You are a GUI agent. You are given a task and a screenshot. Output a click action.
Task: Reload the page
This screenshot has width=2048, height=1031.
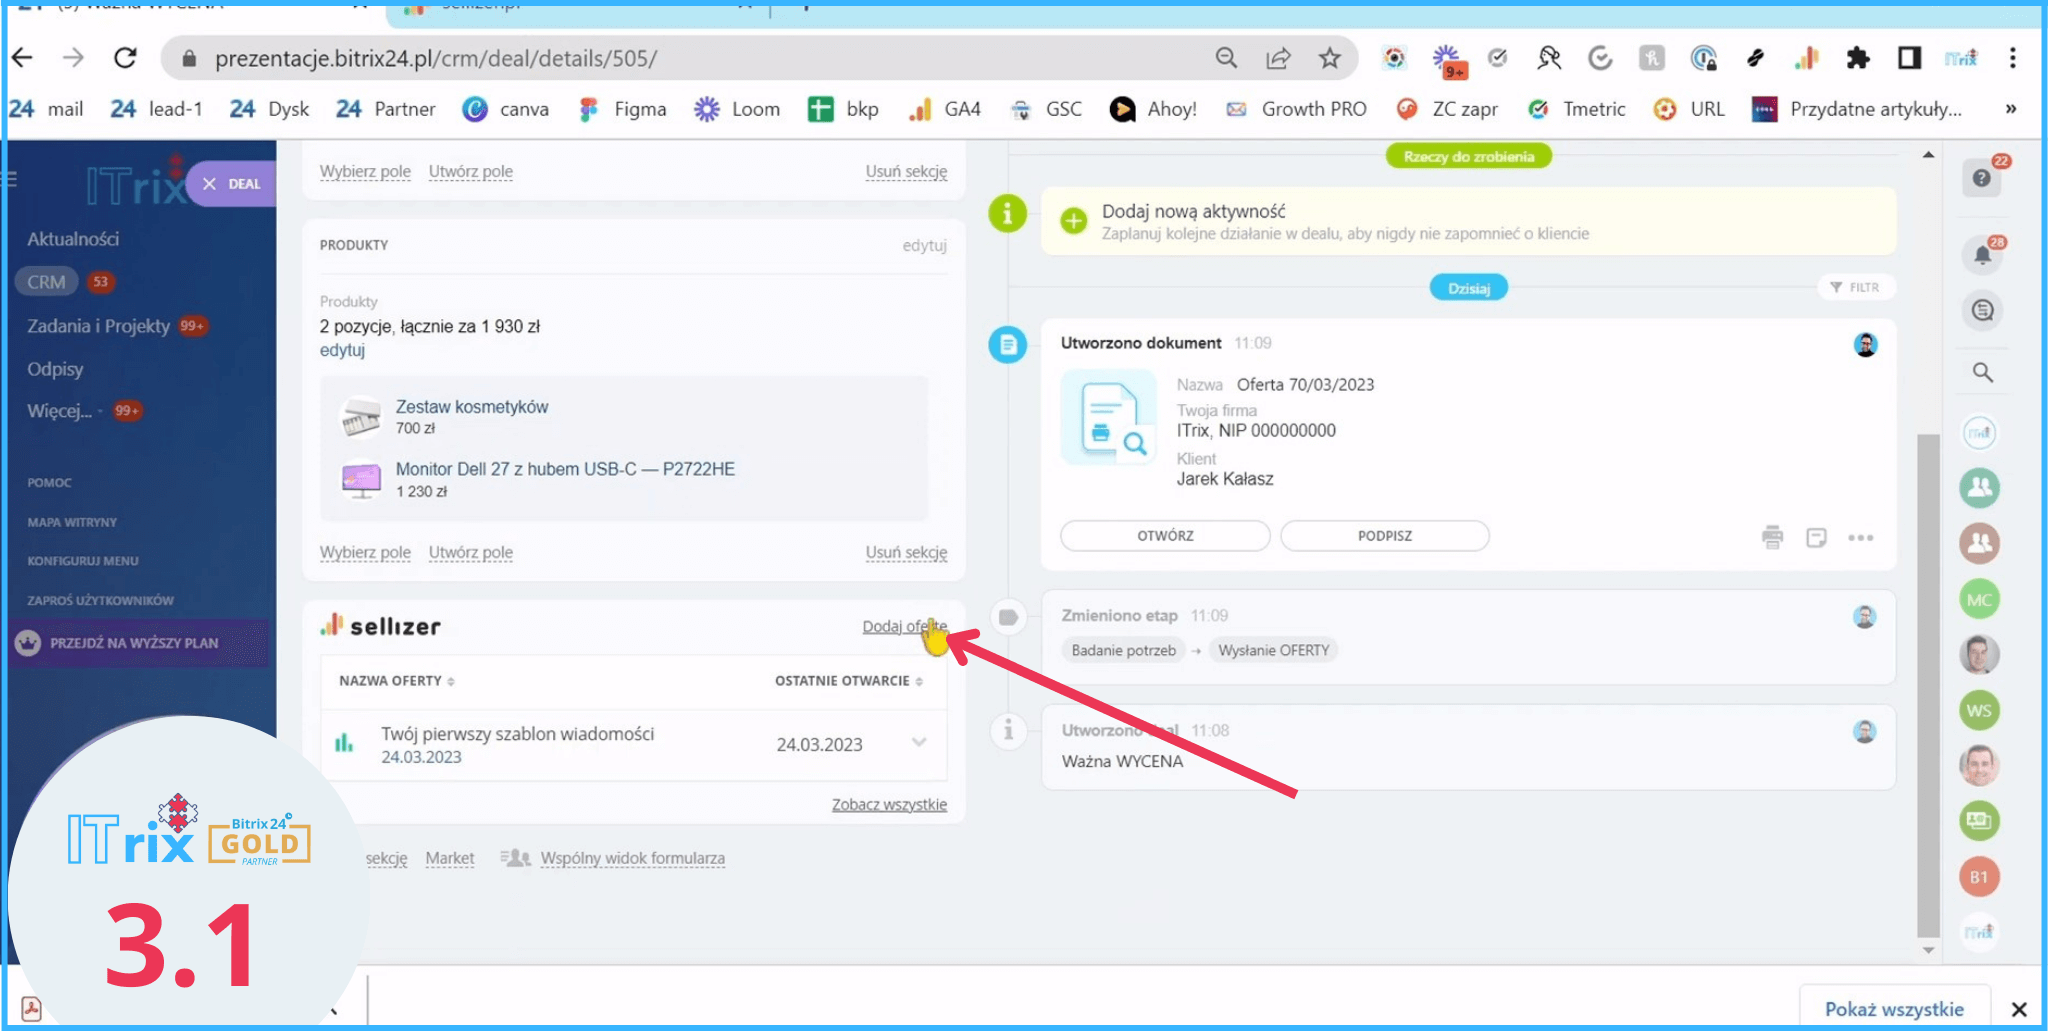tap(125, 59)
